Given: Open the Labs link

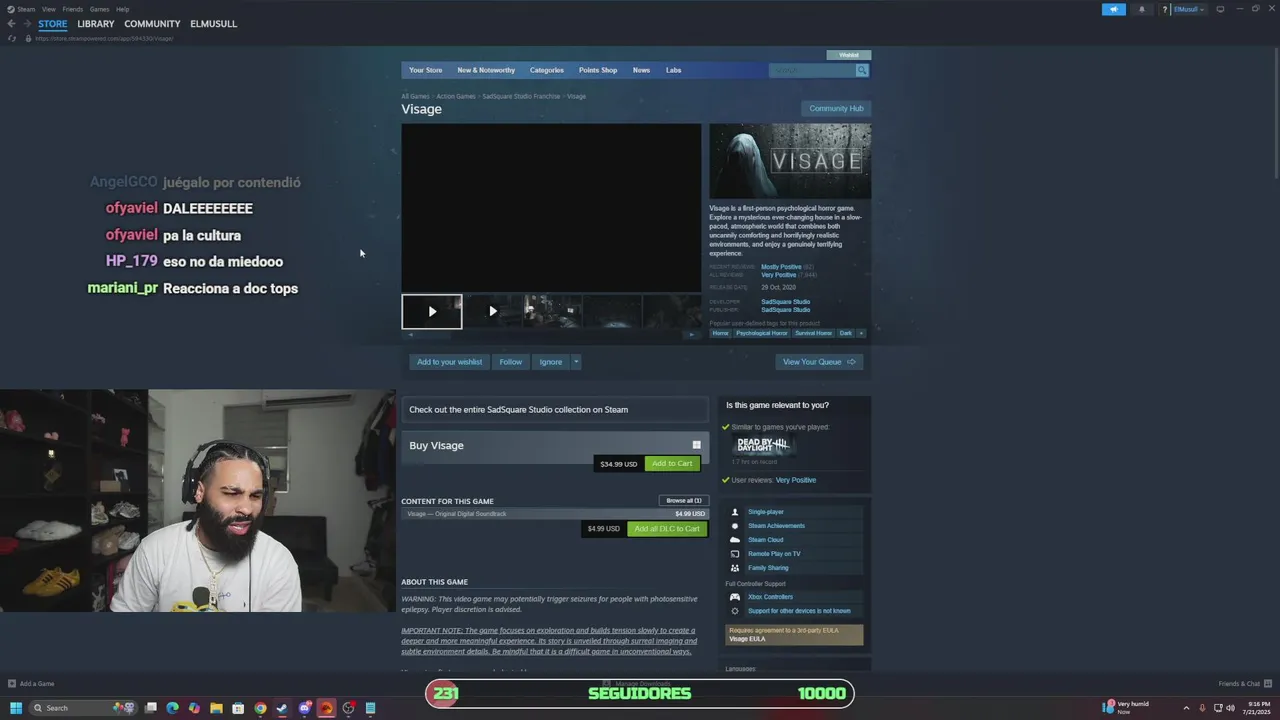Looking at the screenshot, I should 673,70.
